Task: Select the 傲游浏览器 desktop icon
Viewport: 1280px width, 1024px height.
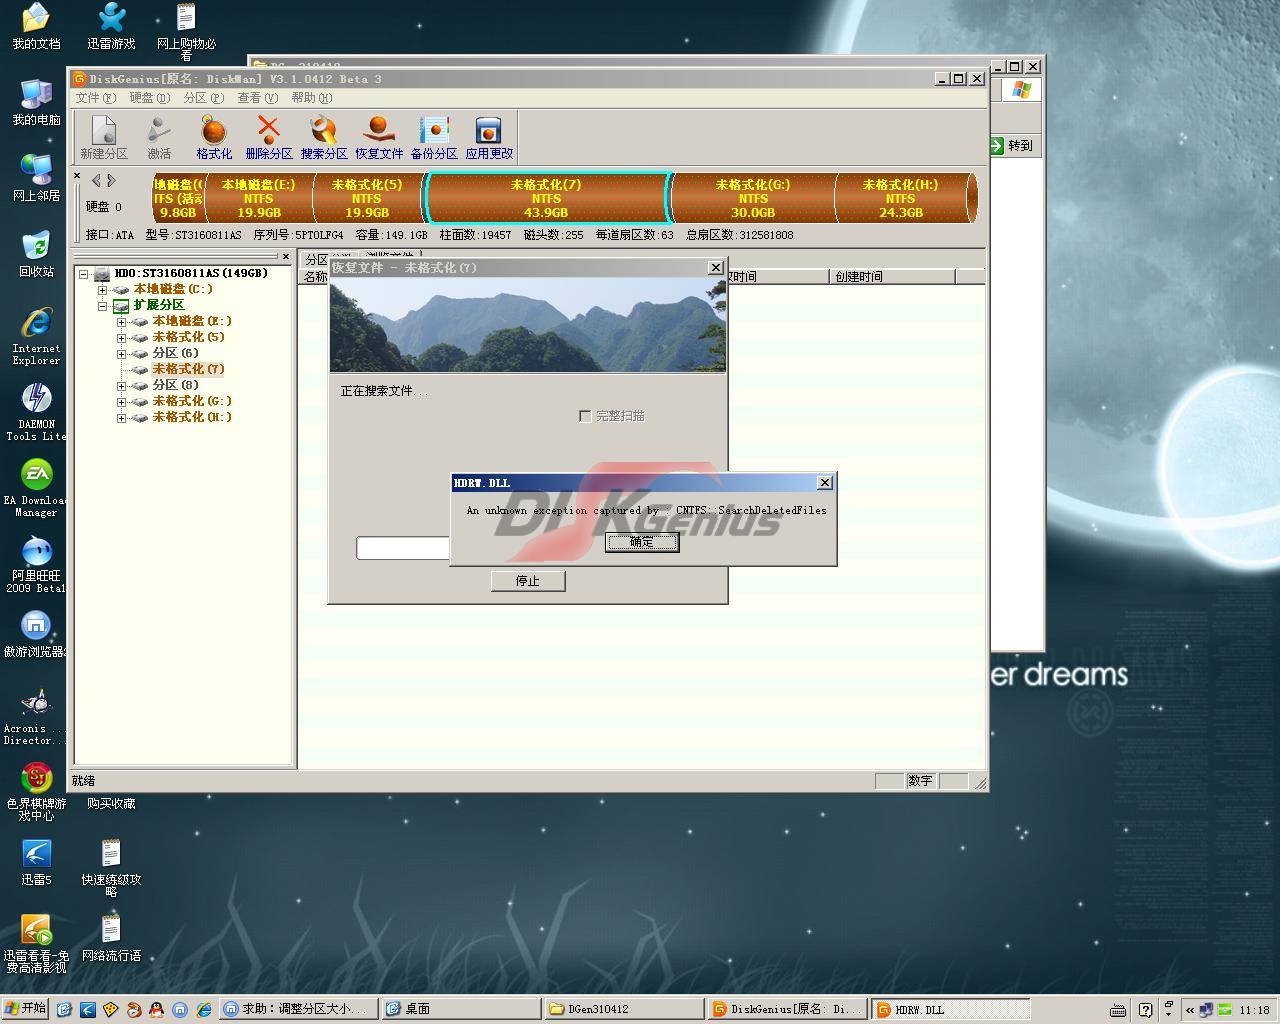Action: point(36,634)
